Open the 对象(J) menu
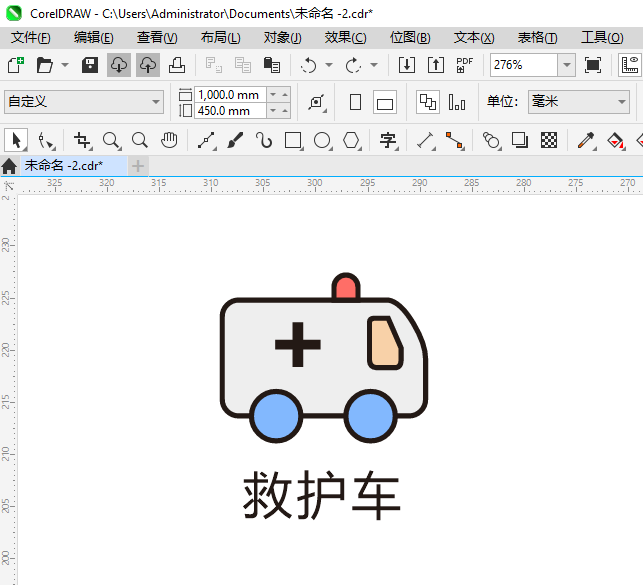 [283, 38]
